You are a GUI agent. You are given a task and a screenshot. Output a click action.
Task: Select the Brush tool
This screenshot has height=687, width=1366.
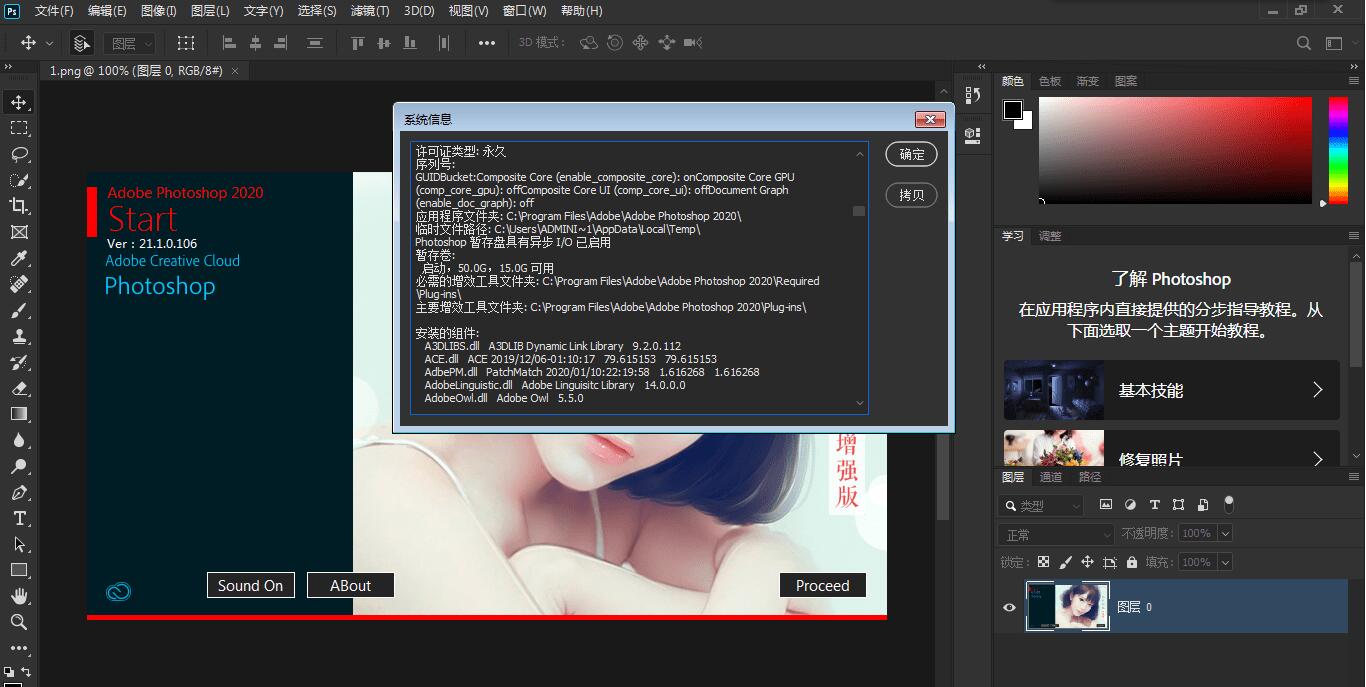tap(19, 310)
